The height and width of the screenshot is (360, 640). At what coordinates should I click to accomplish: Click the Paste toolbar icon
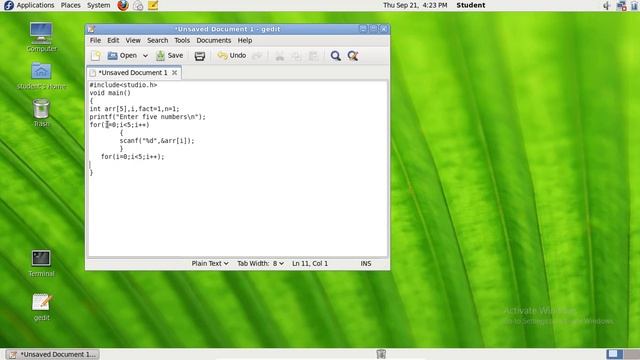point(313,56)
